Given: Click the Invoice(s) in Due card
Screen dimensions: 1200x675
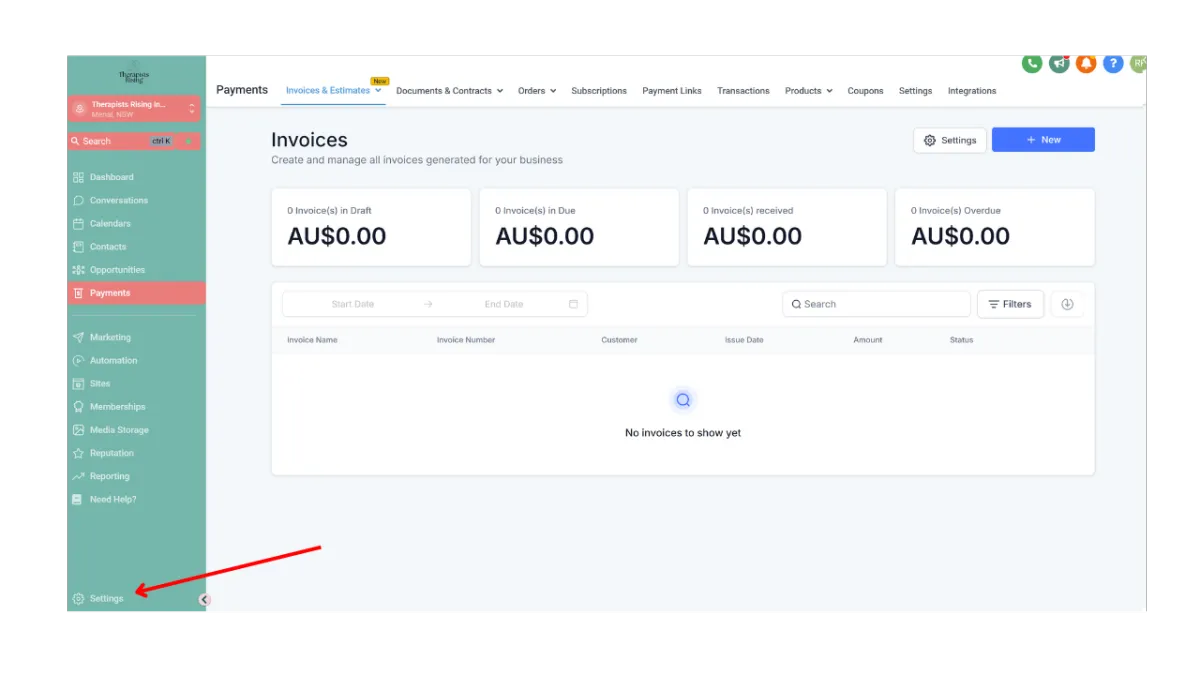Looking at the screenshot, I should pos(579,227).
